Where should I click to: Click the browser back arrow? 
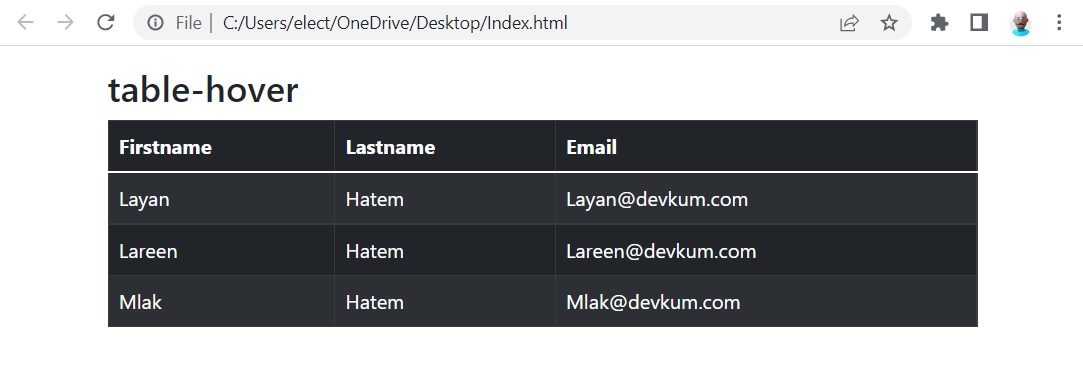pos(26,23)
